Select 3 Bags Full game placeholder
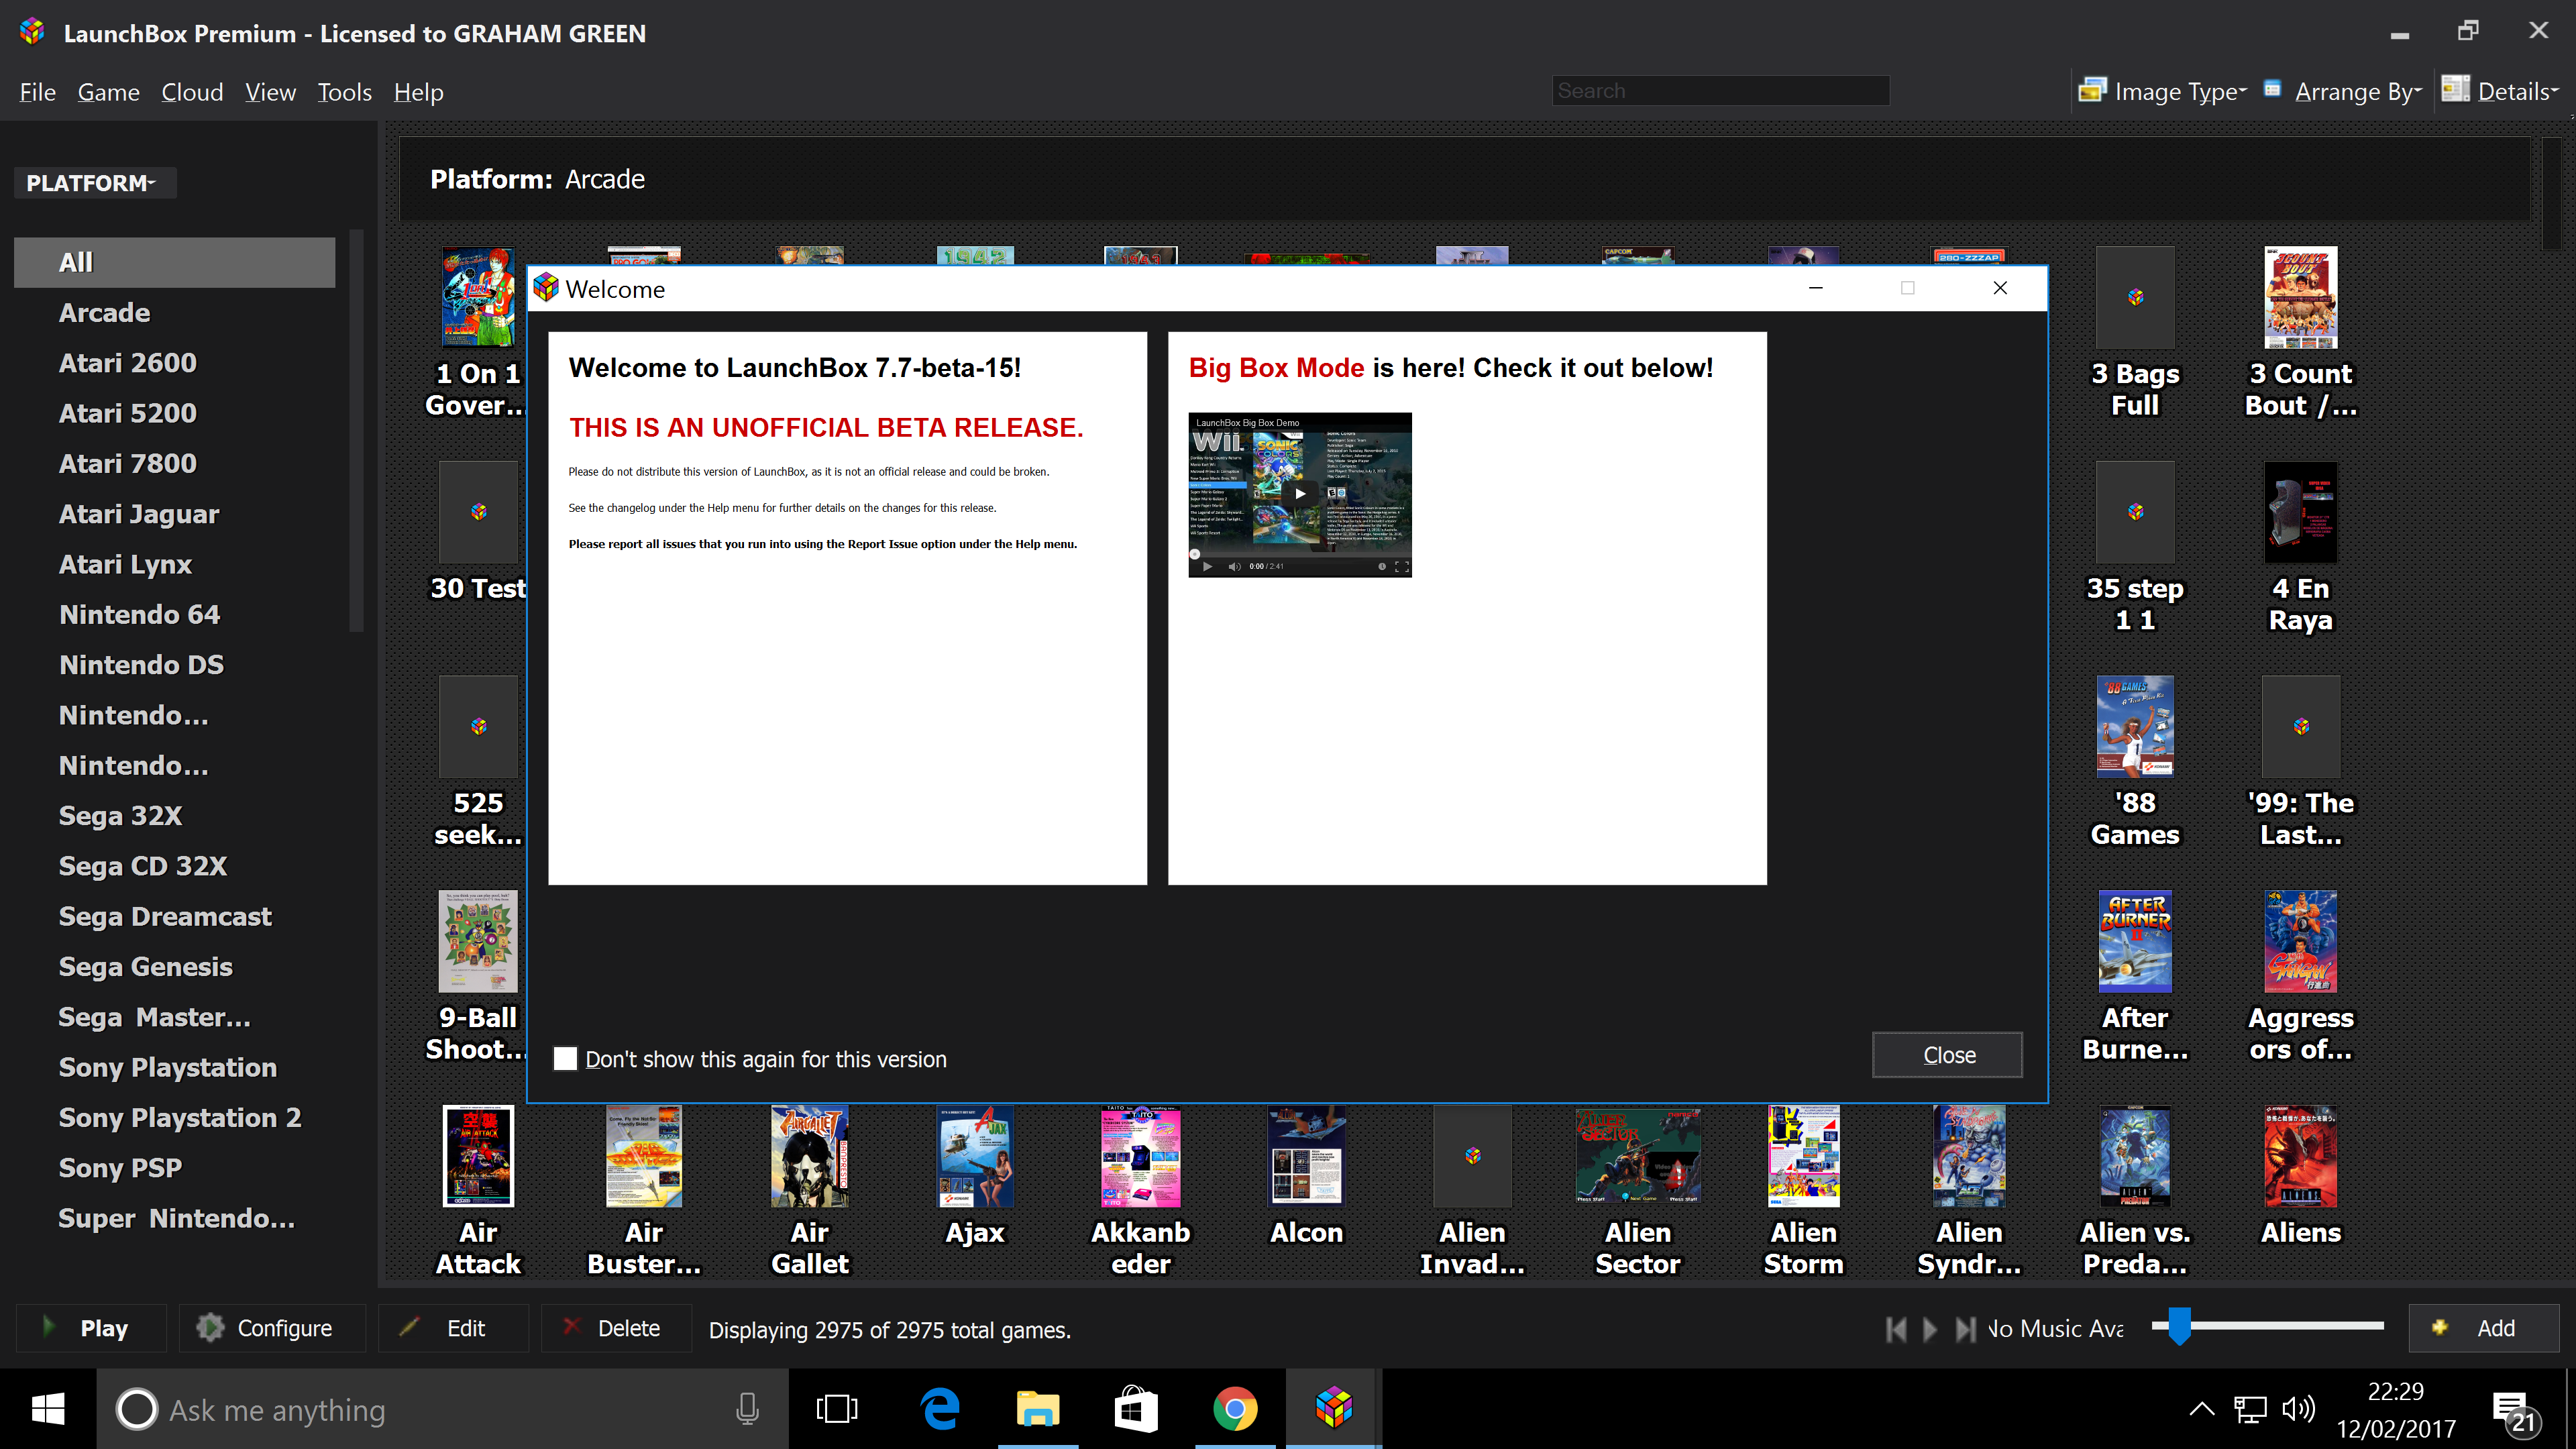Viewport: 2576px width, 1449px height. [x=2135, y=298]
